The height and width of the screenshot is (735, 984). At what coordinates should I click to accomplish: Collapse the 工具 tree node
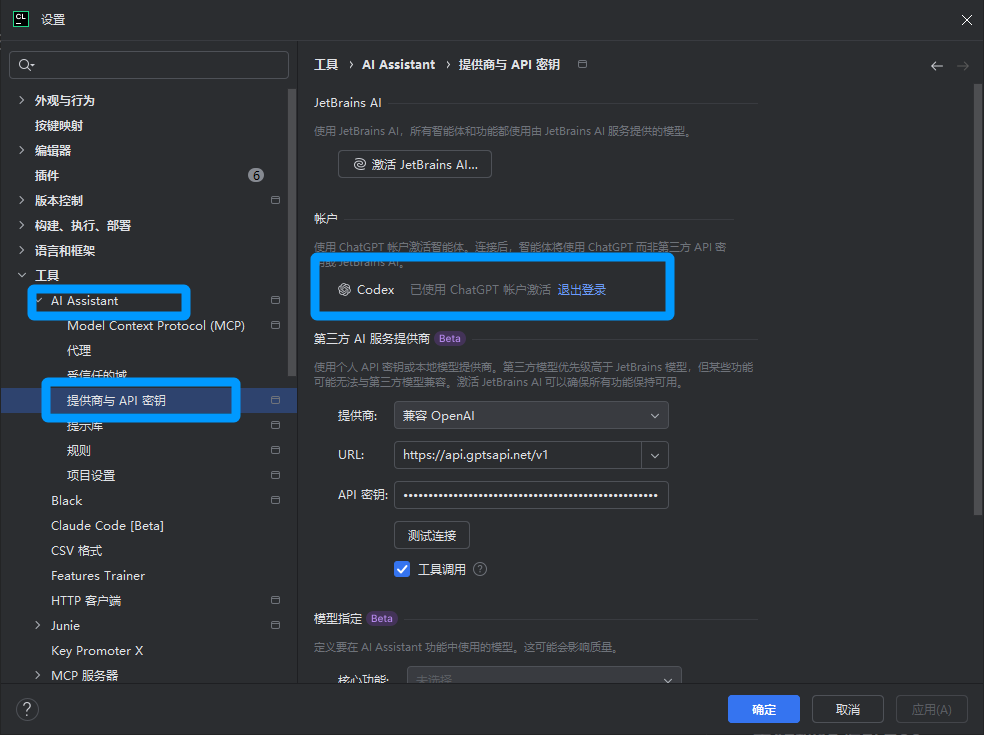pyautogui.click(x=22, y=275)
